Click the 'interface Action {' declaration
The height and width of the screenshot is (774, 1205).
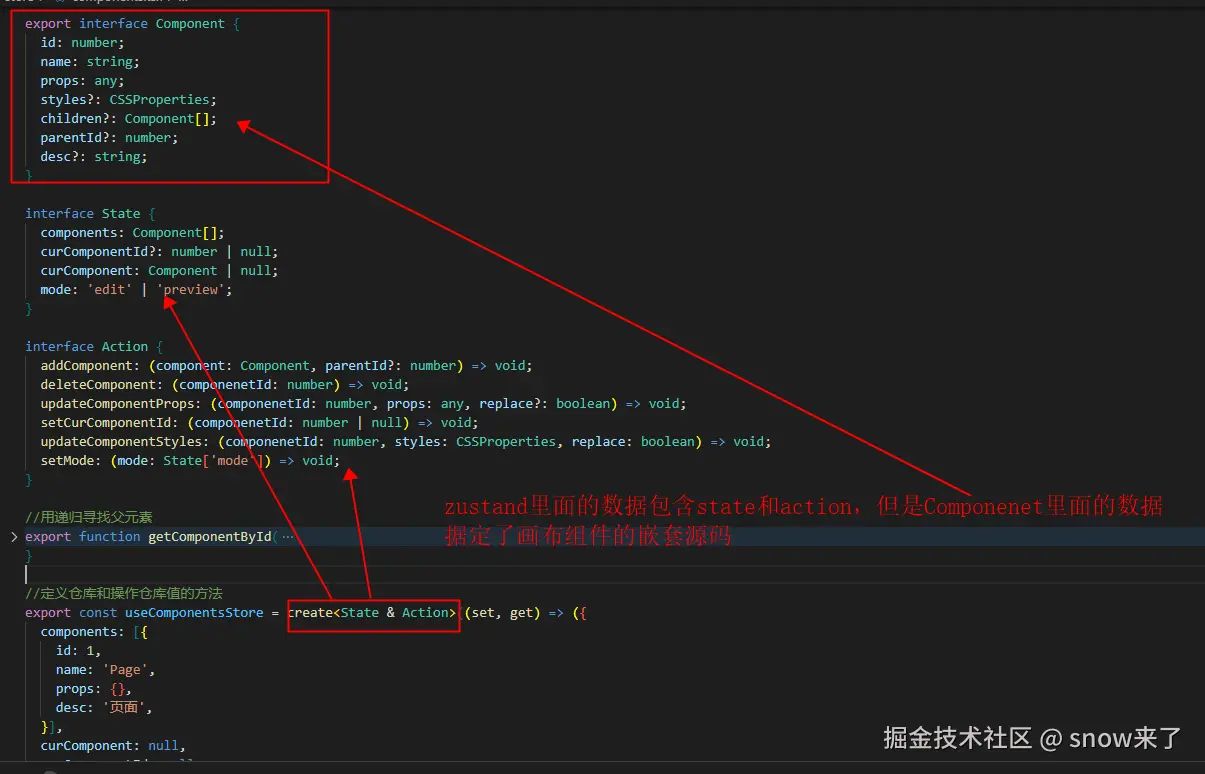[94, 347]
